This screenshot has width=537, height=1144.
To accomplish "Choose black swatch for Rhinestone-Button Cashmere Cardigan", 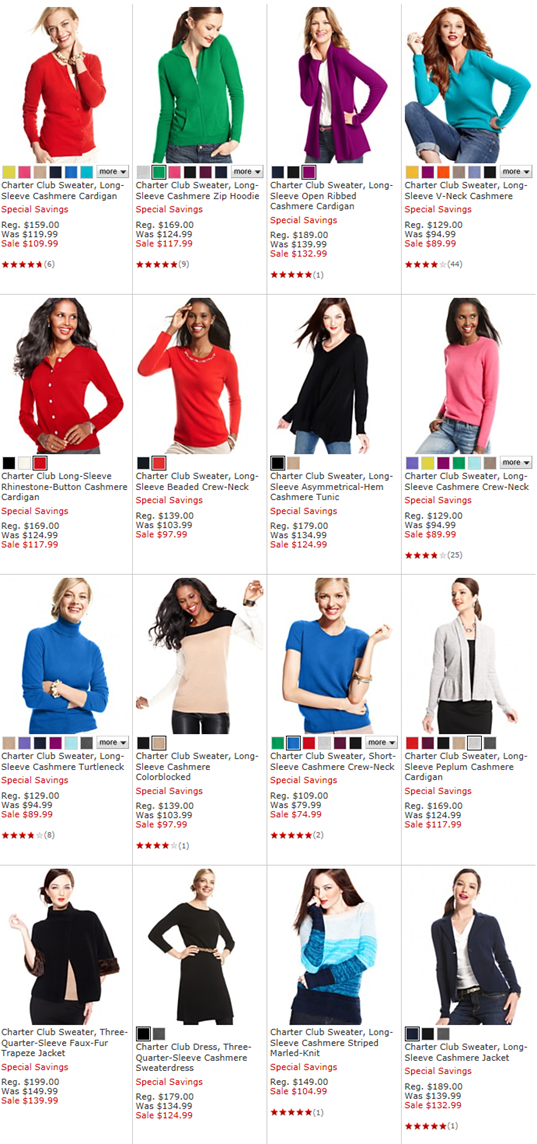I will tap(9, 463).
